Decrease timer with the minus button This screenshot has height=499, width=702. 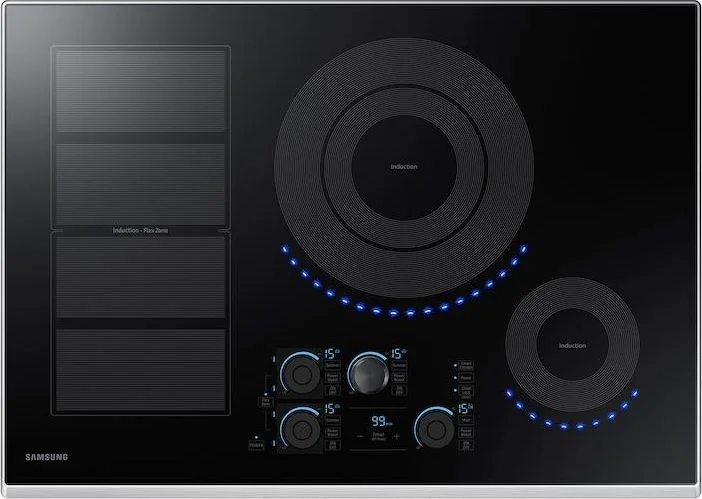click(360, 436)
